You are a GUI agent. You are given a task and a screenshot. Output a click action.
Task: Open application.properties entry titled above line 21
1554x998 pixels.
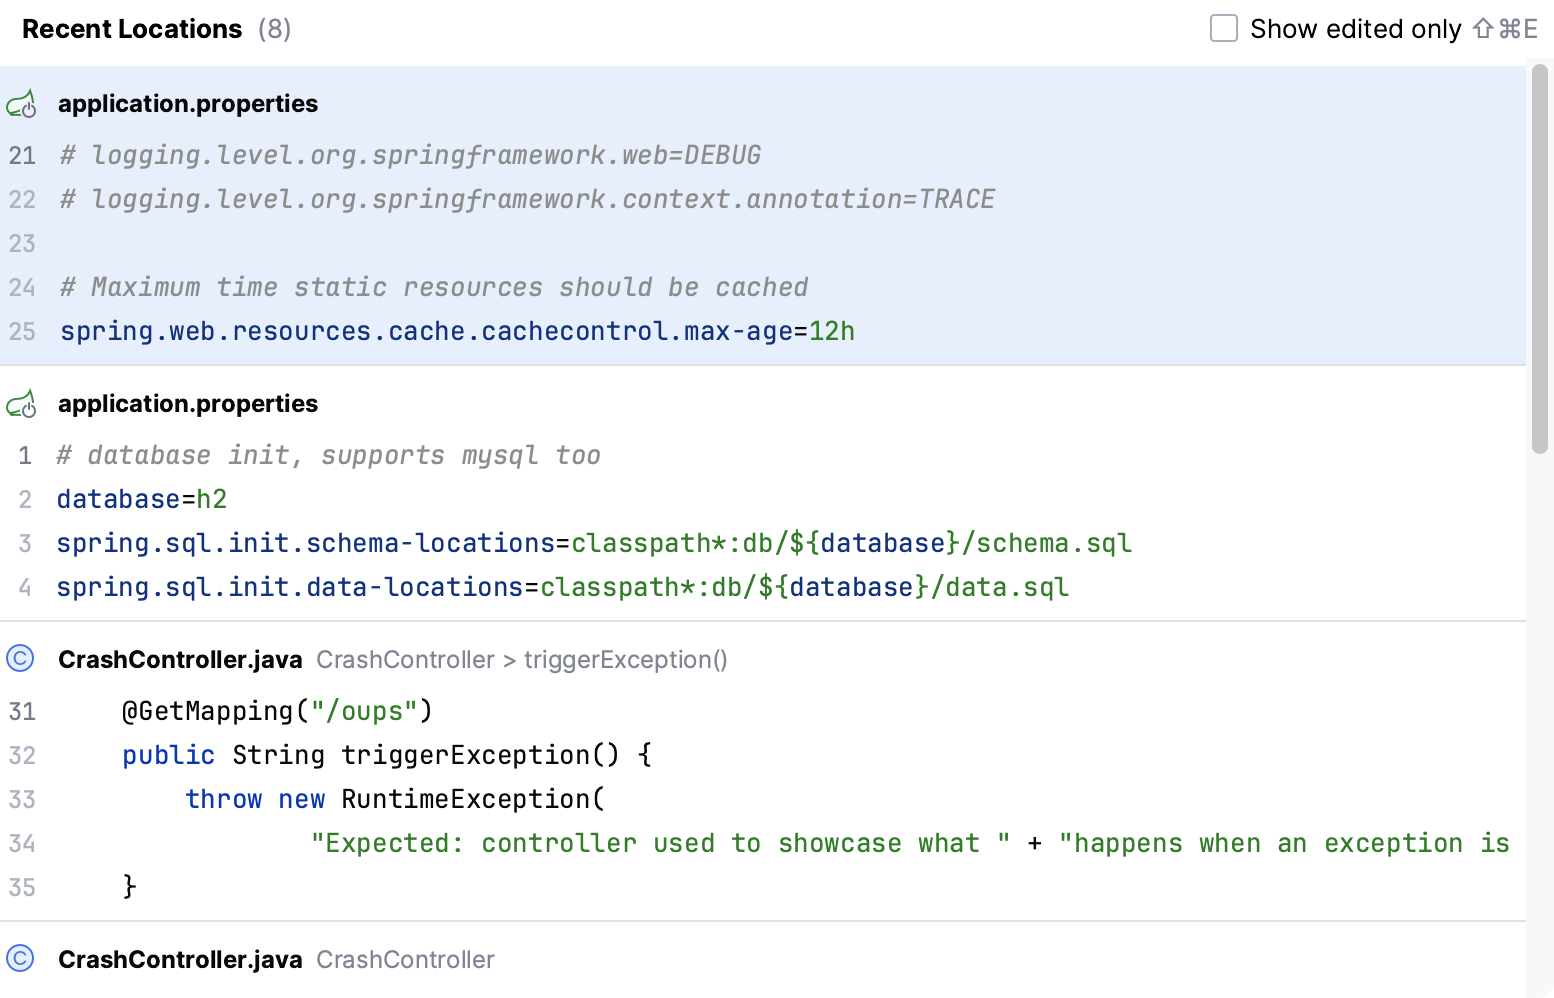(188, 104)
